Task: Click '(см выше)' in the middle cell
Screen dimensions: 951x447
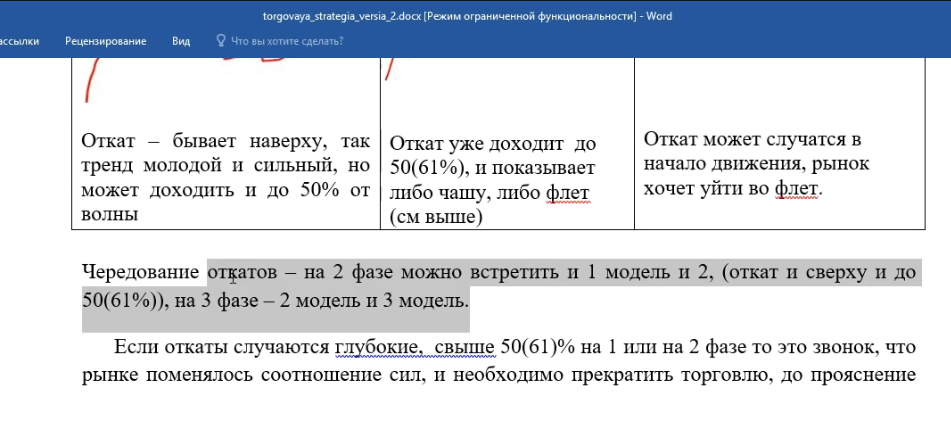Action: tap(435, 217)
